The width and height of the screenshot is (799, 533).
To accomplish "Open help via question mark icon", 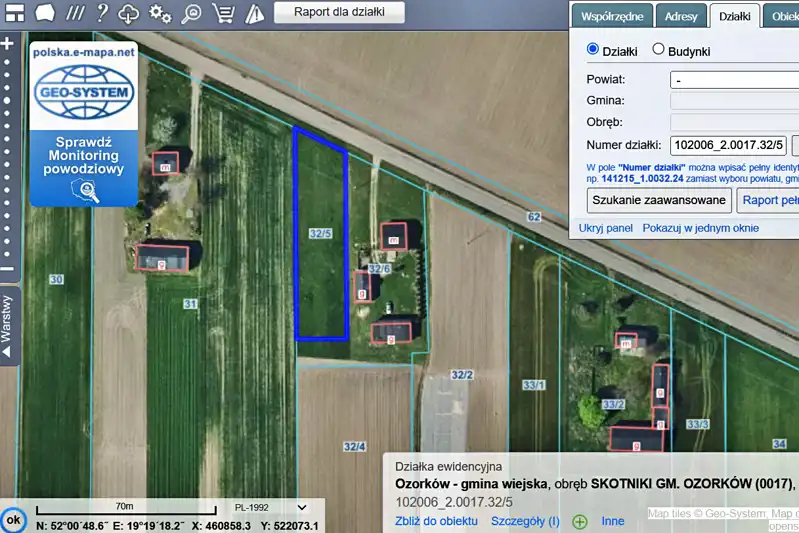I will (x=102, y=13).
